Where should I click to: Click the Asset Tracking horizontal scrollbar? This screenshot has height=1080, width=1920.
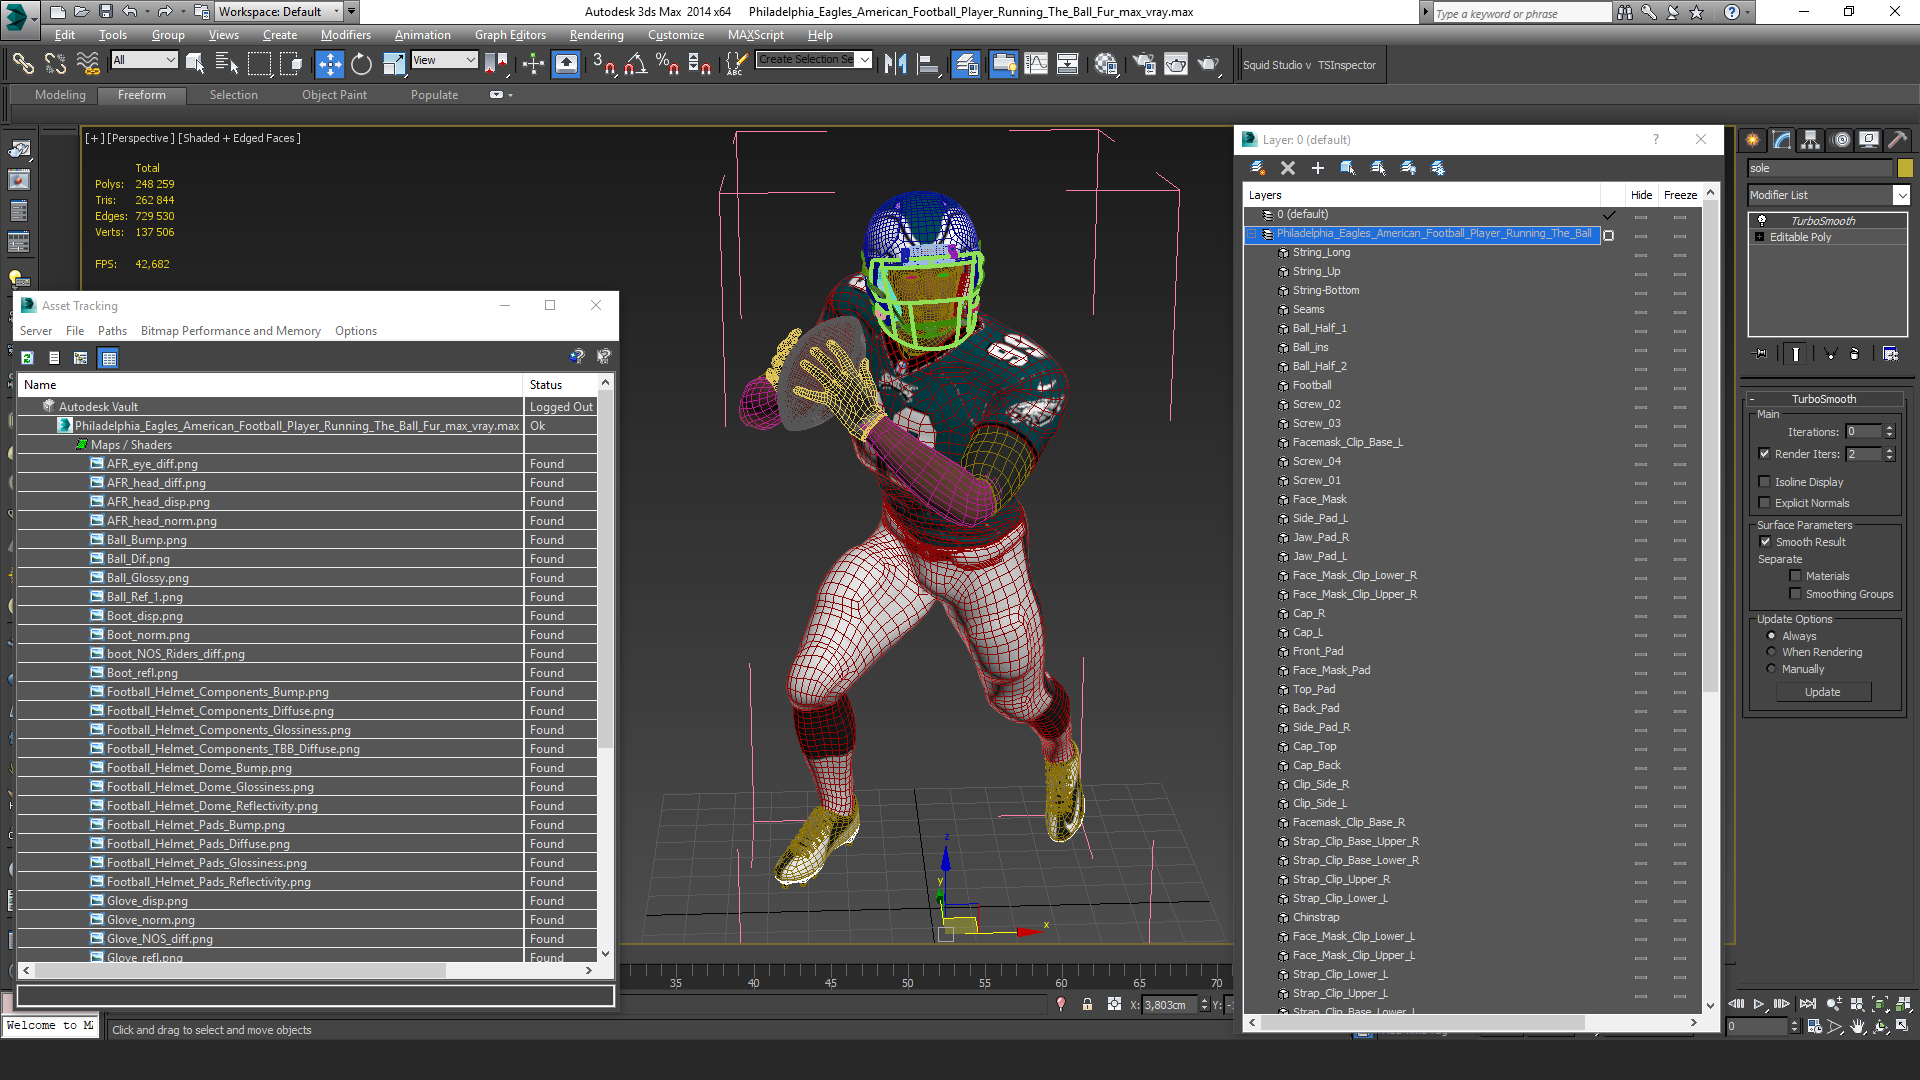pyautogui.click(x=308, y=970)
